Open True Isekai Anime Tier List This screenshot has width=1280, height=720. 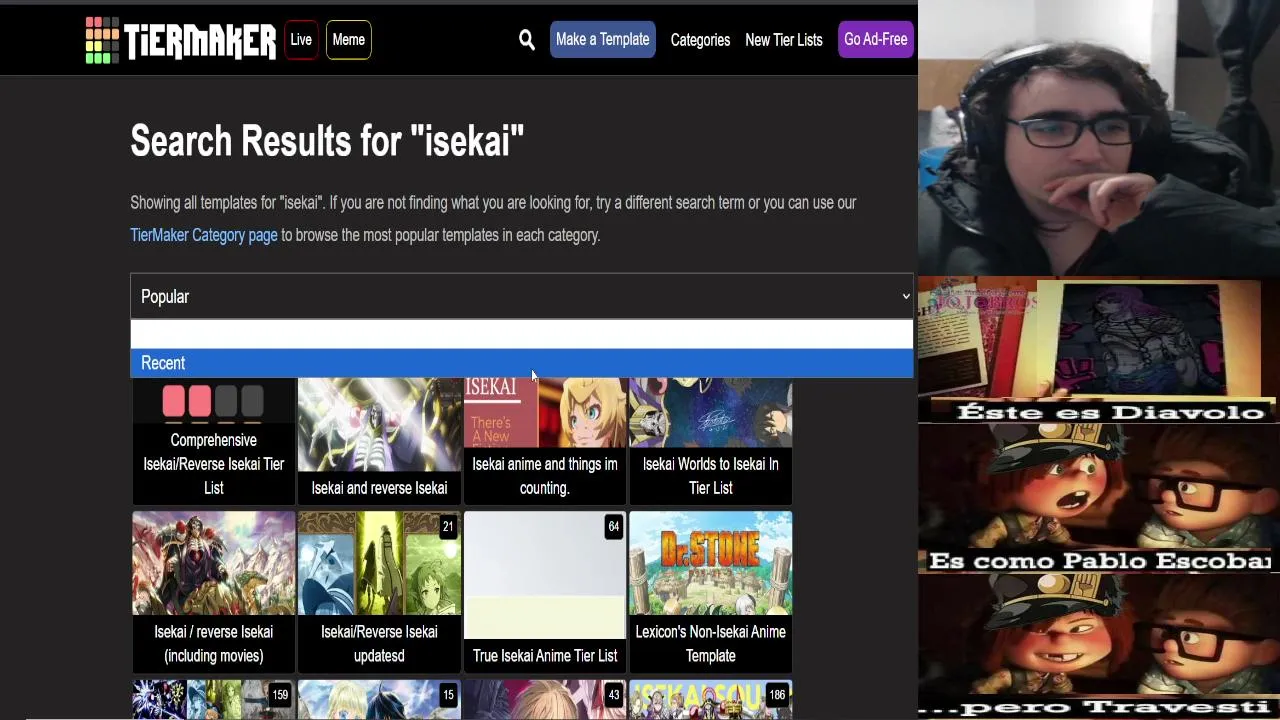pyautogui.click(x=545, y=591)
